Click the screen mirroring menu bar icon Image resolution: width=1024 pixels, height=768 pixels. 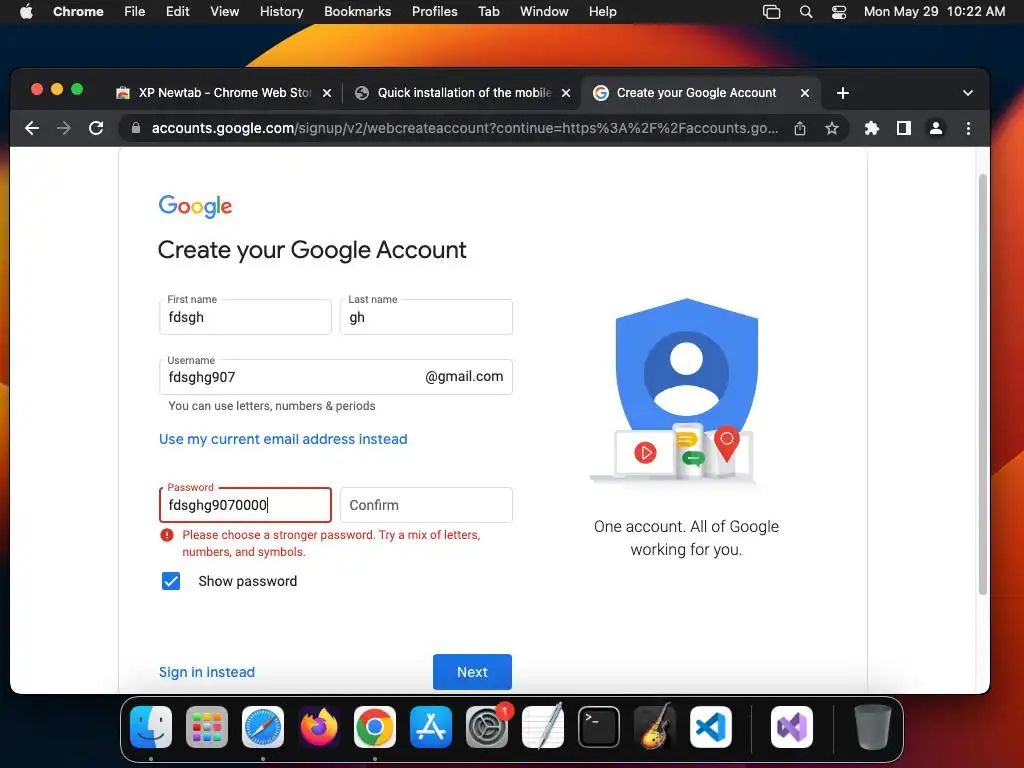[771, 12]
